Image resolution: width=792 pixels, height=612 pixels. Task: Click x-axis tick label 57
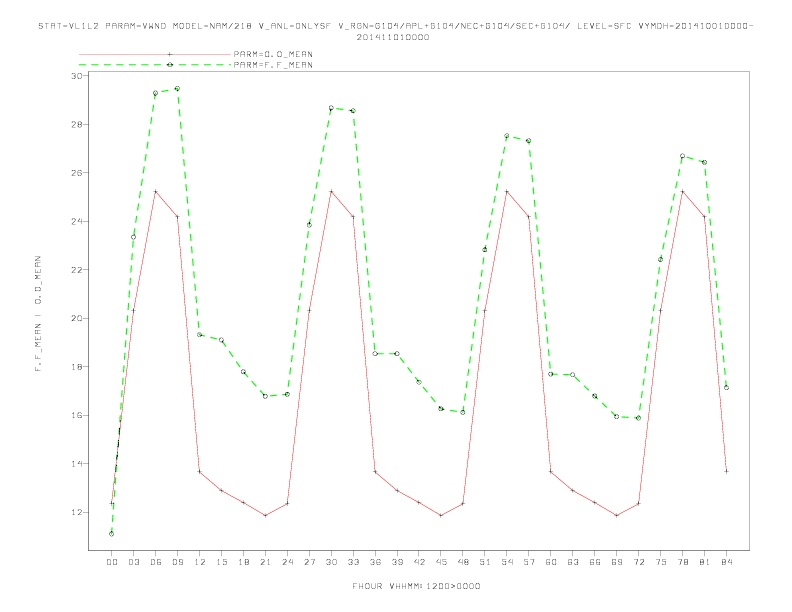529,562
